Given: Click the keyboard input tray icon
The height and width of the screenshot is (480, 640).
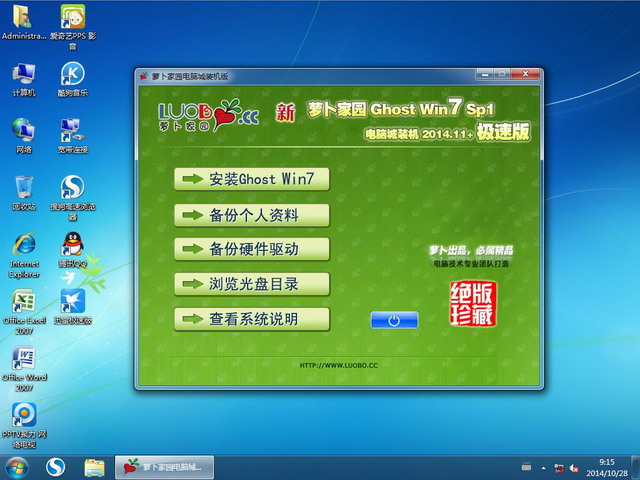Looking at the screenshot, I should [x=527, y=466].
